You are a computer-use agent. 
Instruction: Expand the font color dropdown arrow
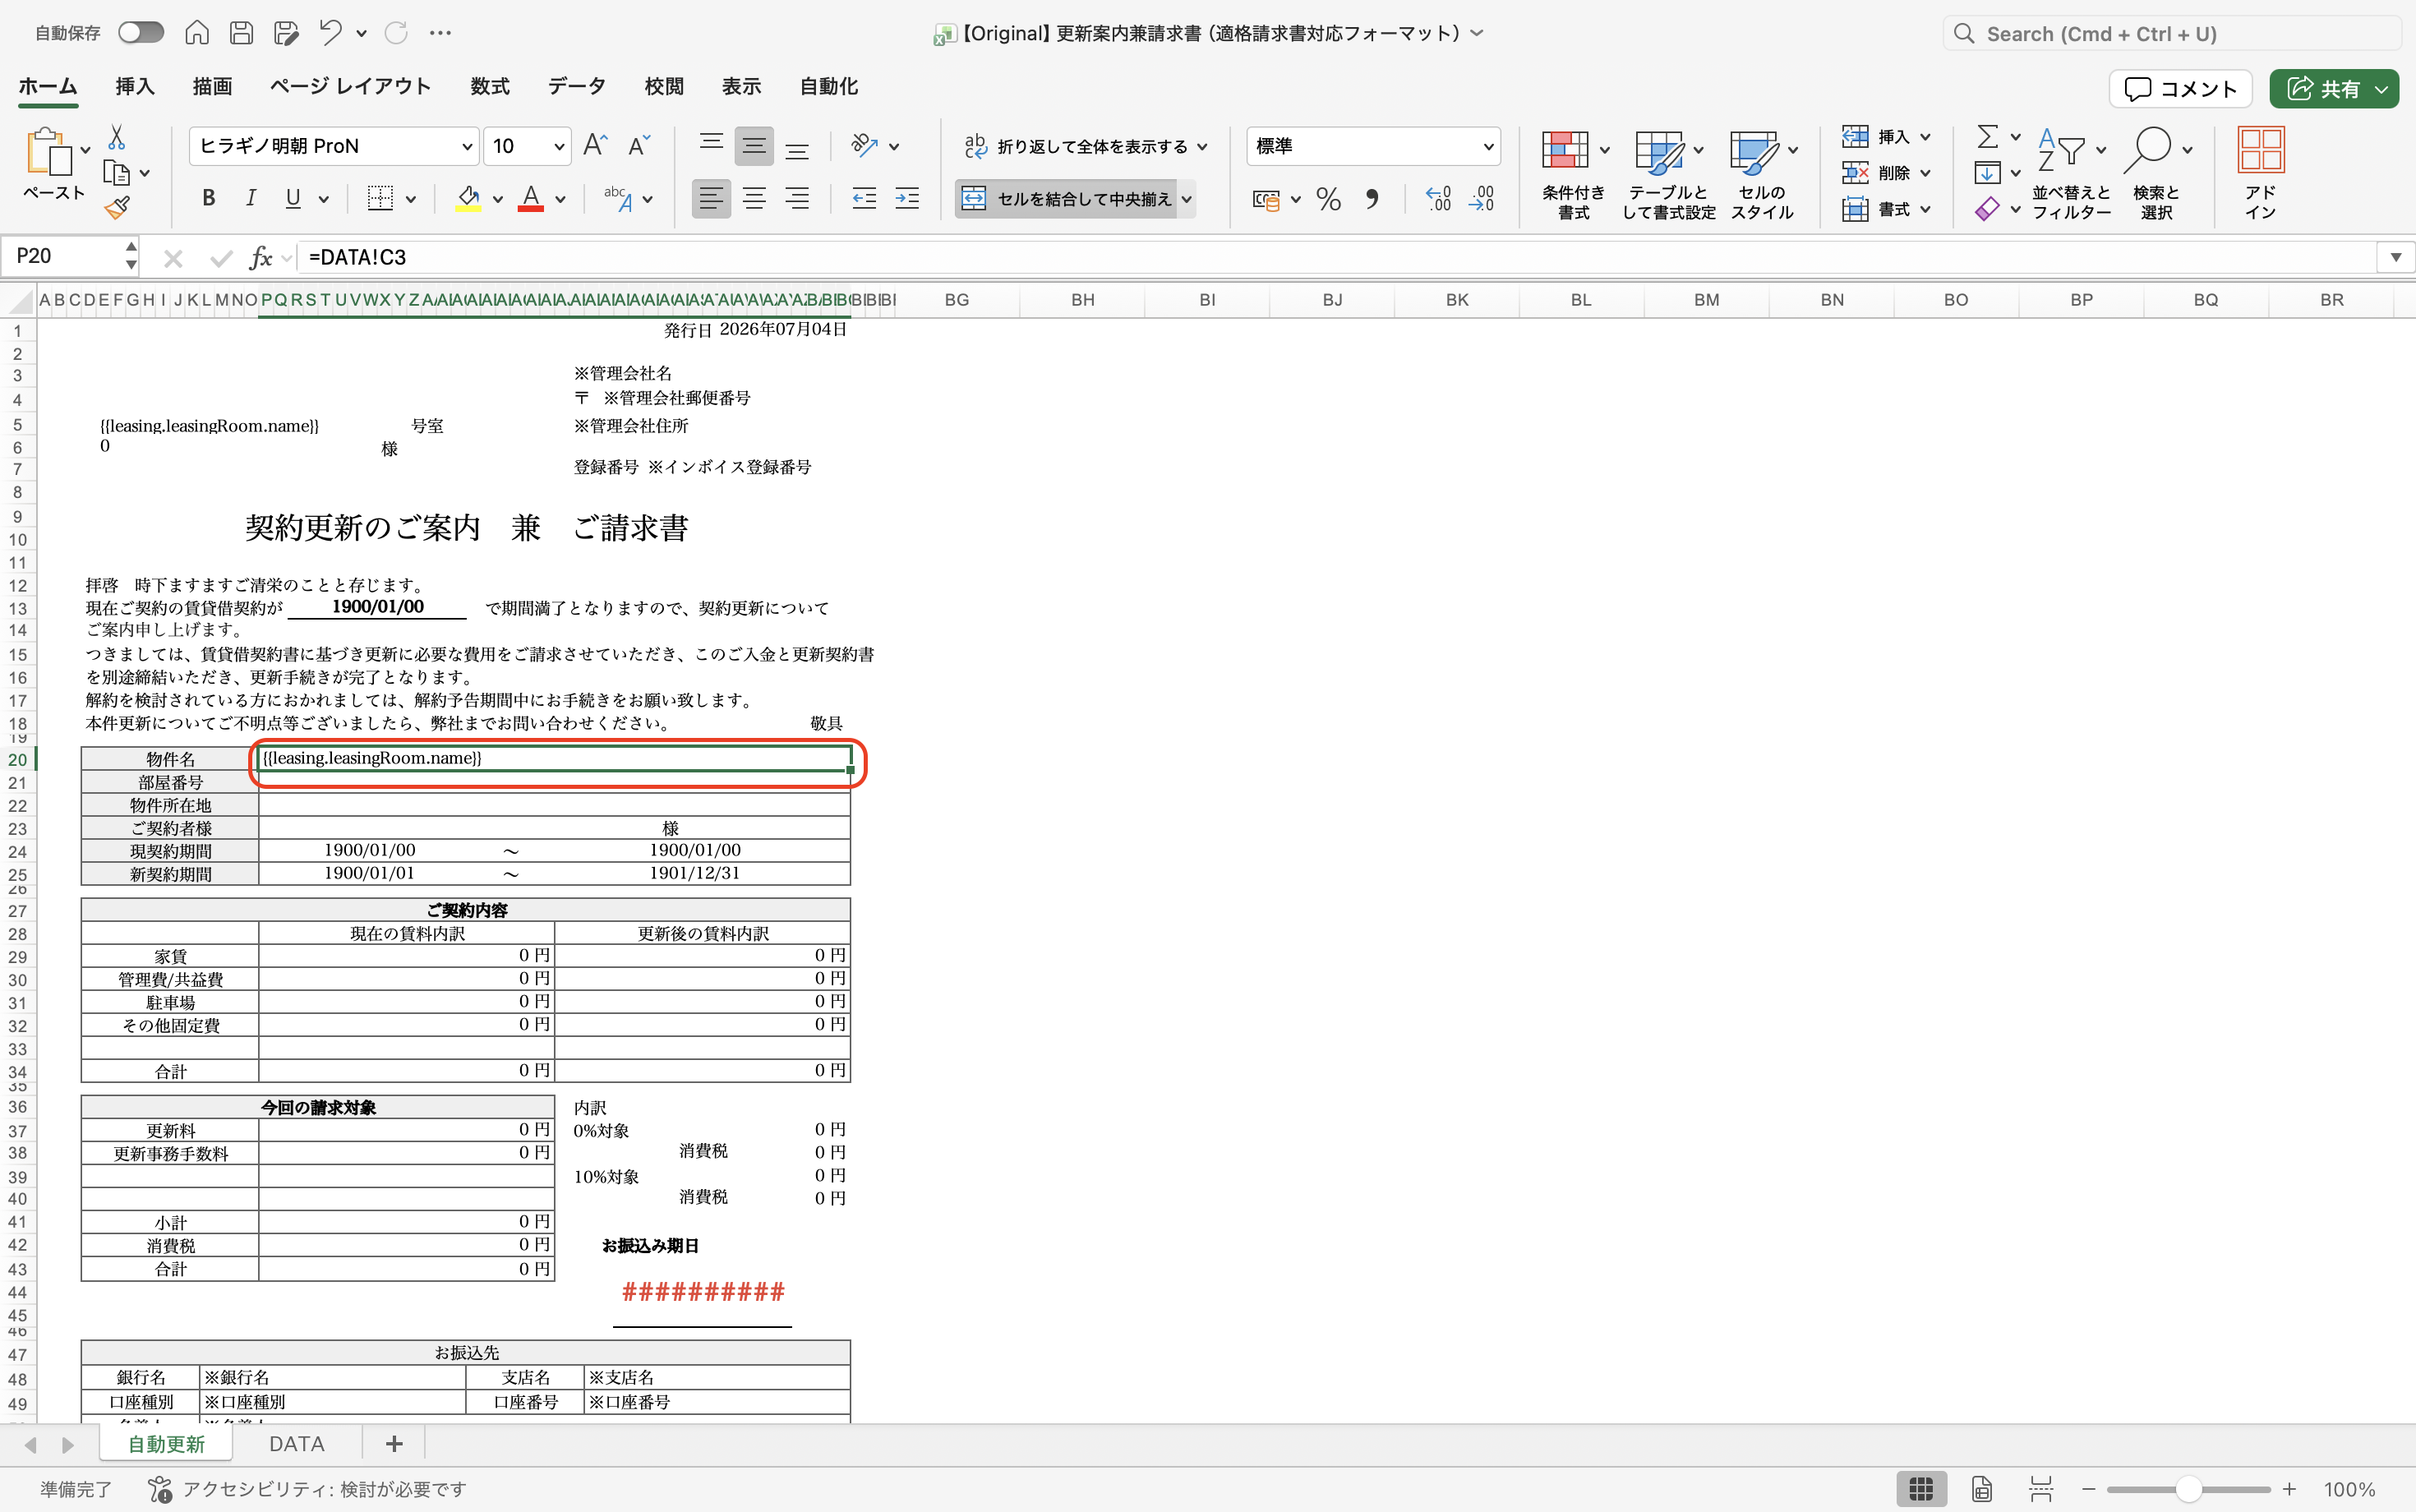pyautogui.click(x=561, y=199)
